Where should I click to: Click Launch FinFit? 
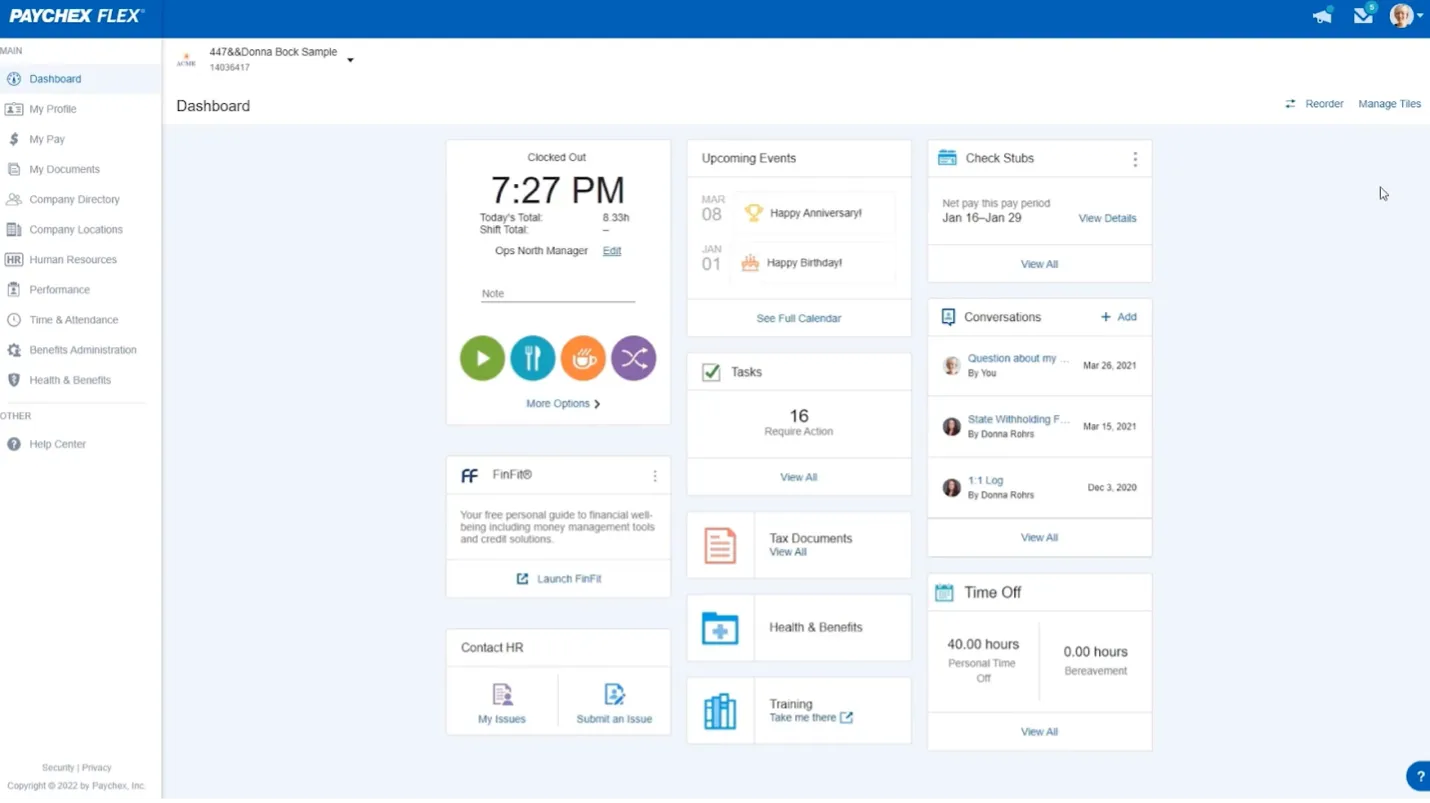(557, 578)
